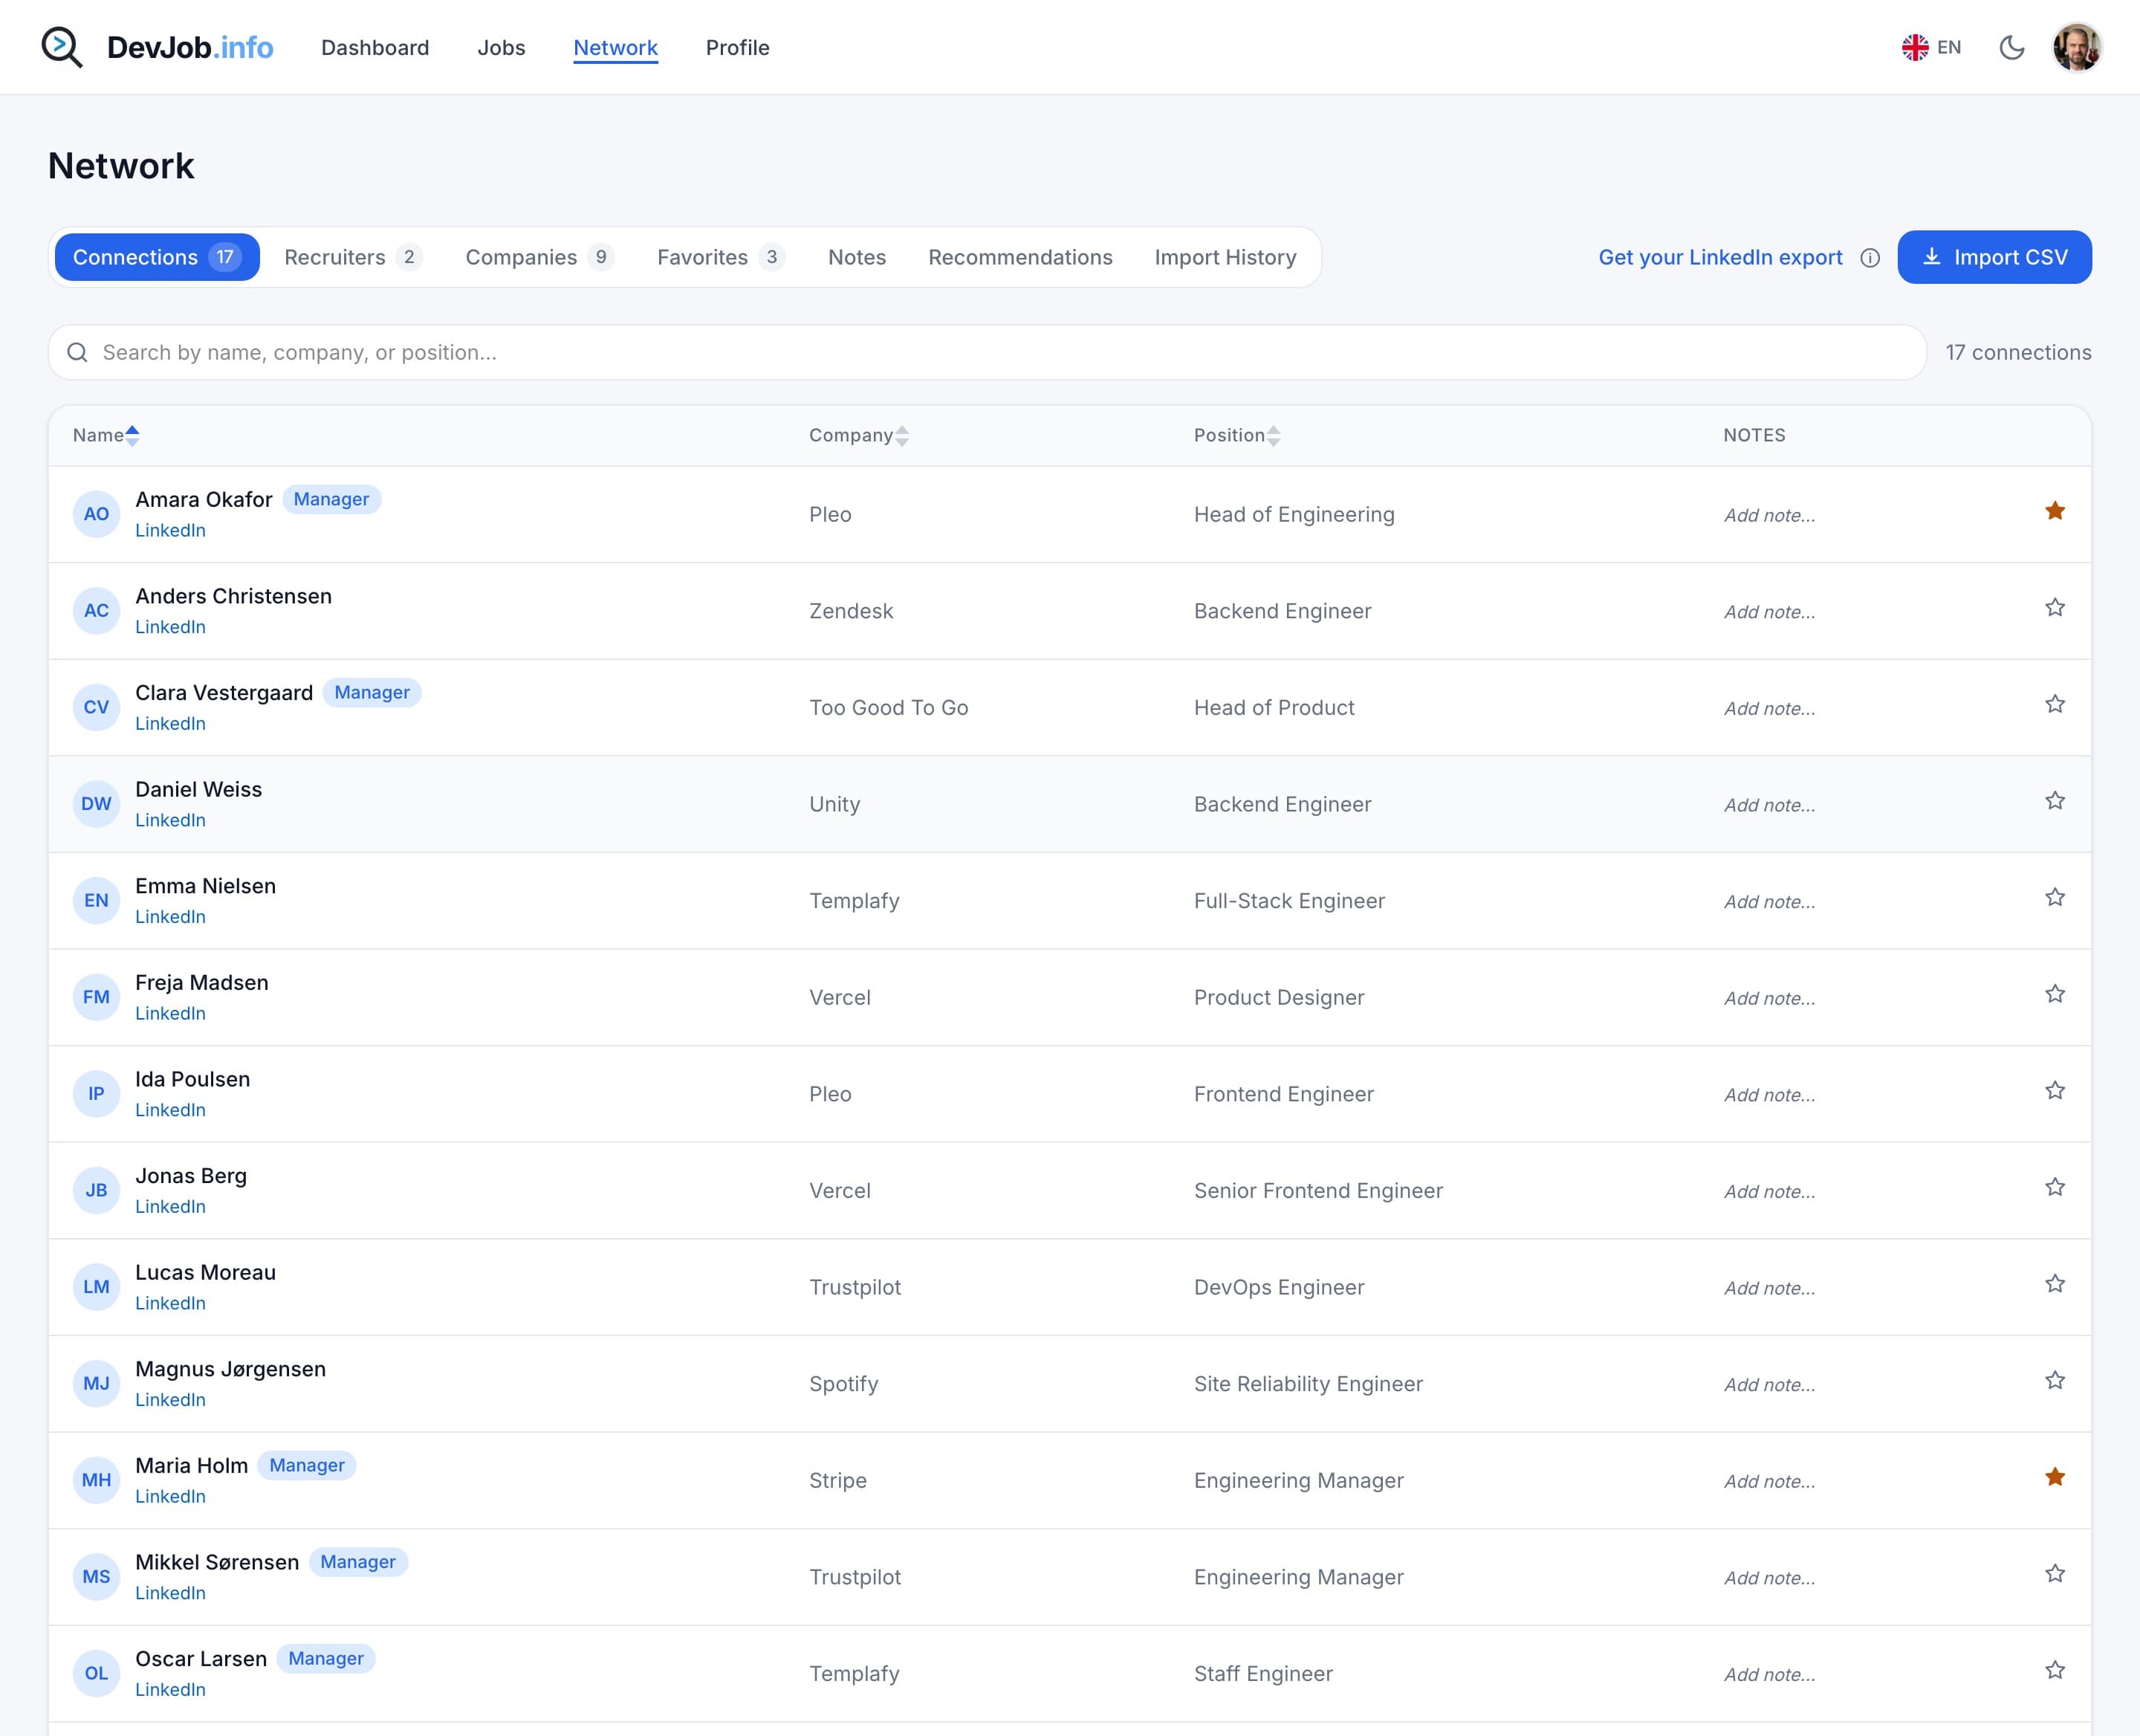
Task: Switch to the Companies tab
Action: 539,257
